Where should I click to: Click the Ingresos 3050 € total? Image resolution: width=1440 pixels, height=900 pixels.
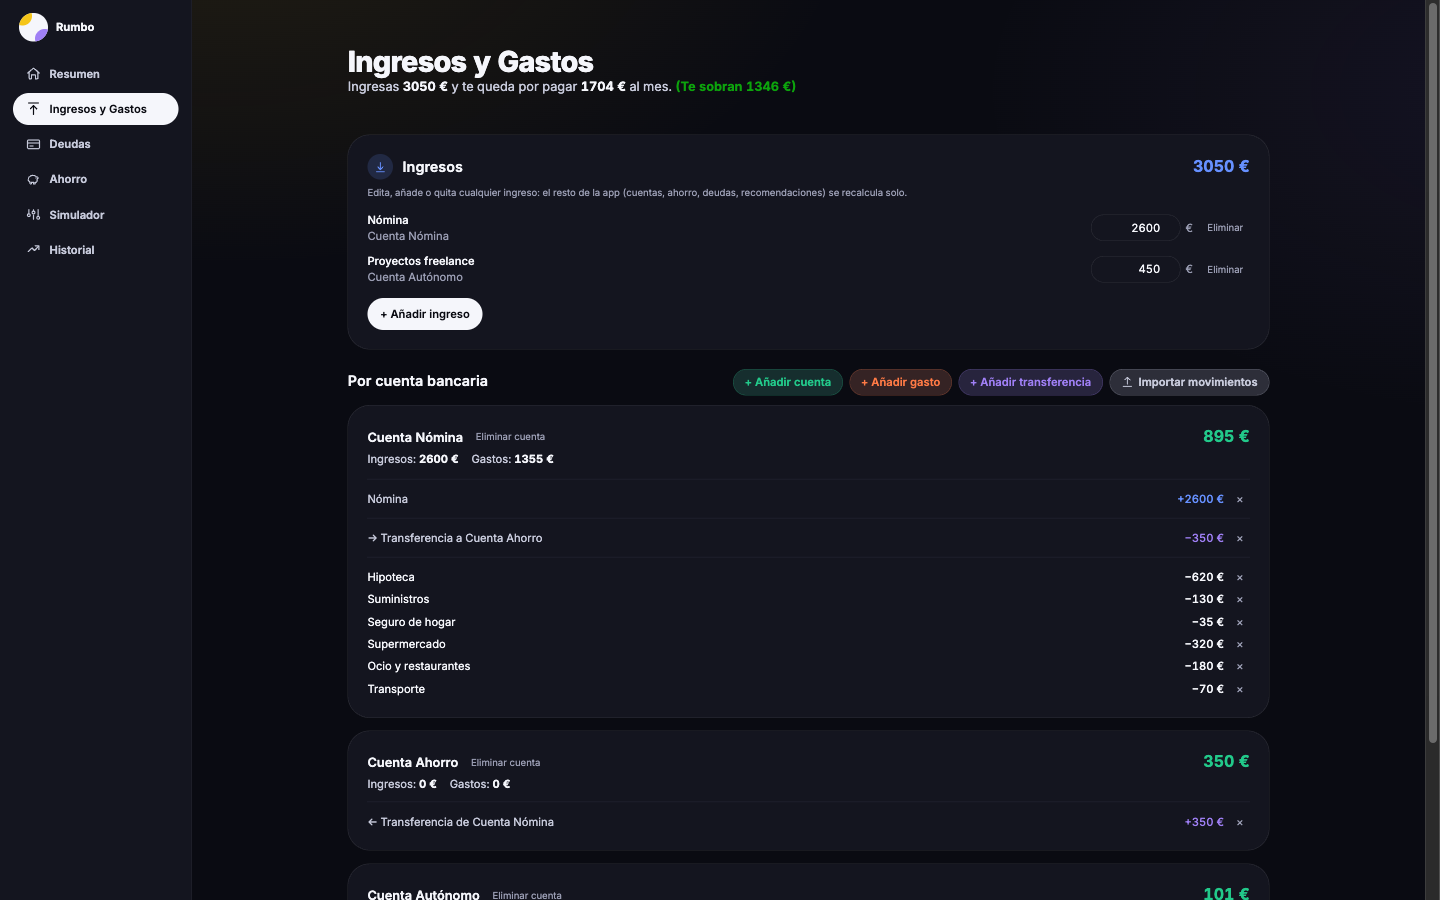point(1221,166)
